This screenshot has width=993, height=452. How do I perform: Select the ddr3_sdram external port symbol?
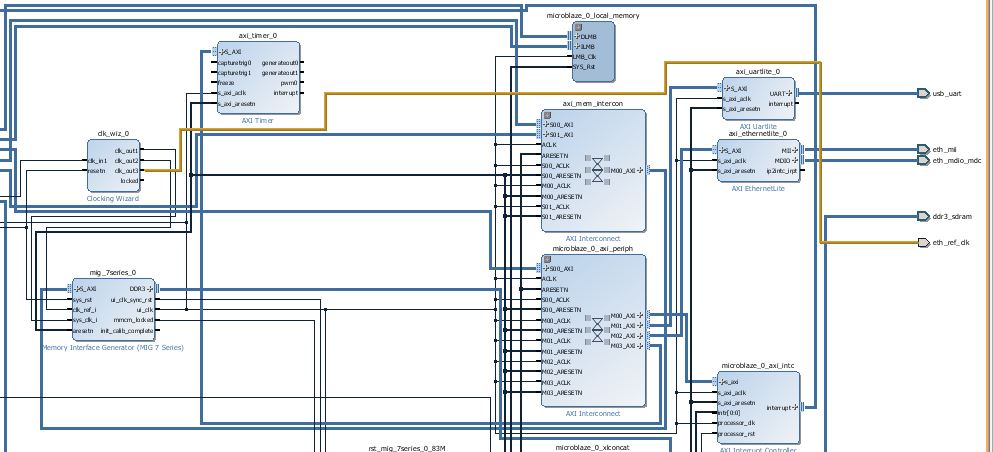pyautogui.click(x=923, y=216)
